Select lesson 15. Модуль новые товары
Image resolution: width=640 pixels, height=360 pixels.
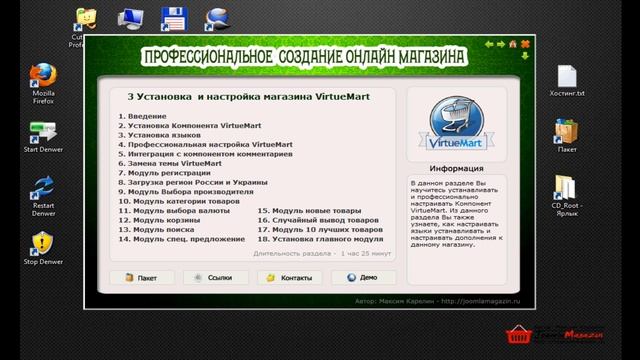tap(309, 211)
